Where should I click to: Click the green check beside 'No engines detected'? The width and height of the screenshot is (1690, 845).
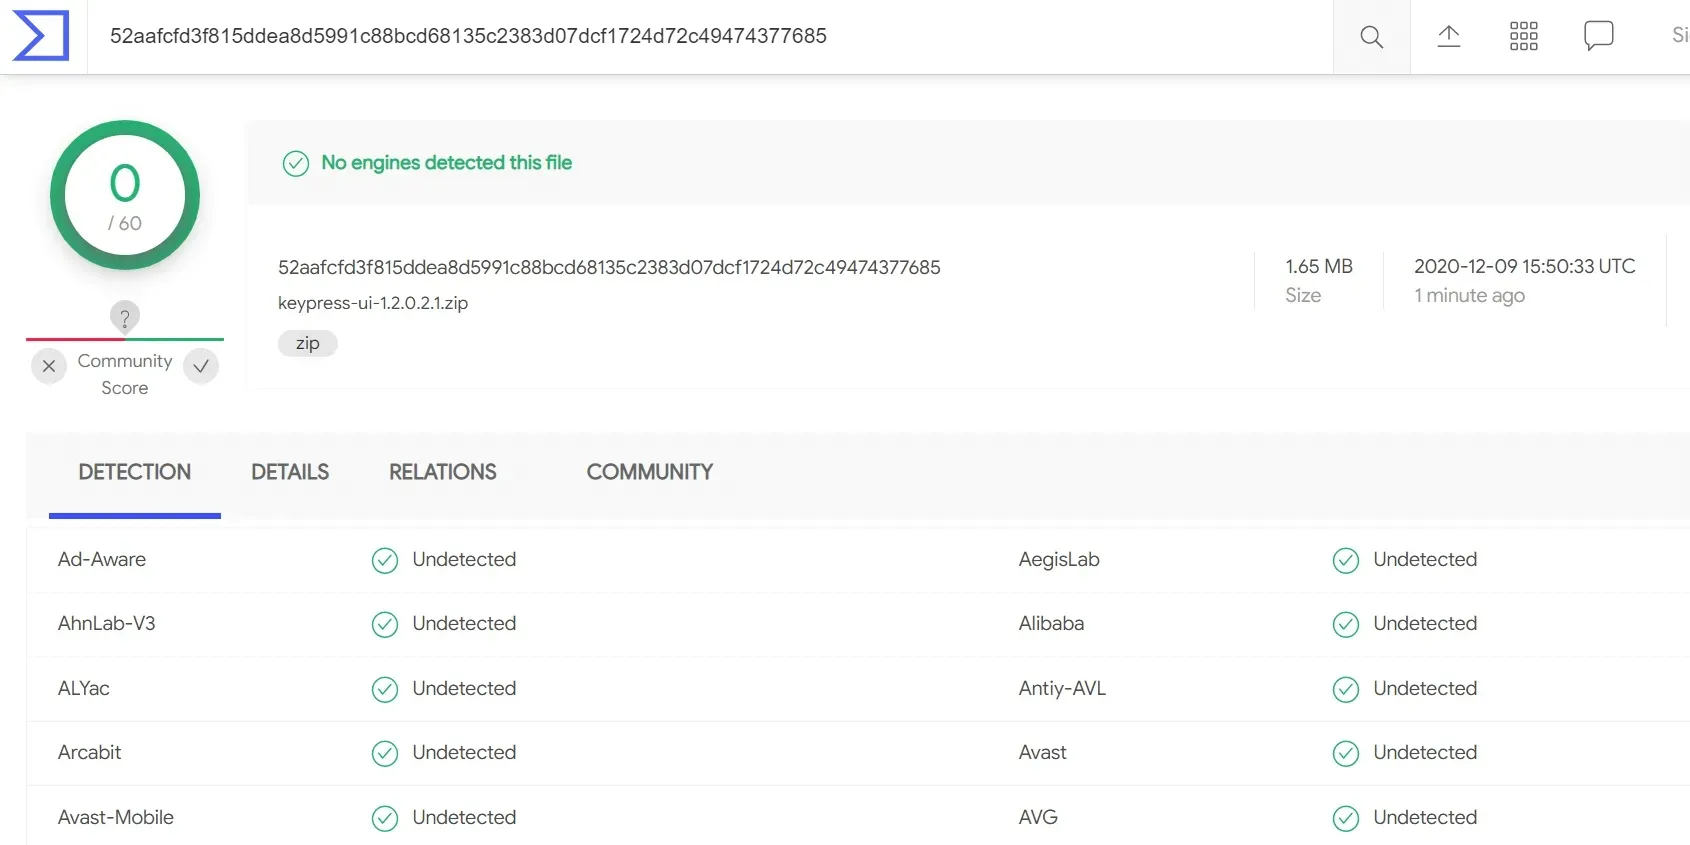click(296, 163)
